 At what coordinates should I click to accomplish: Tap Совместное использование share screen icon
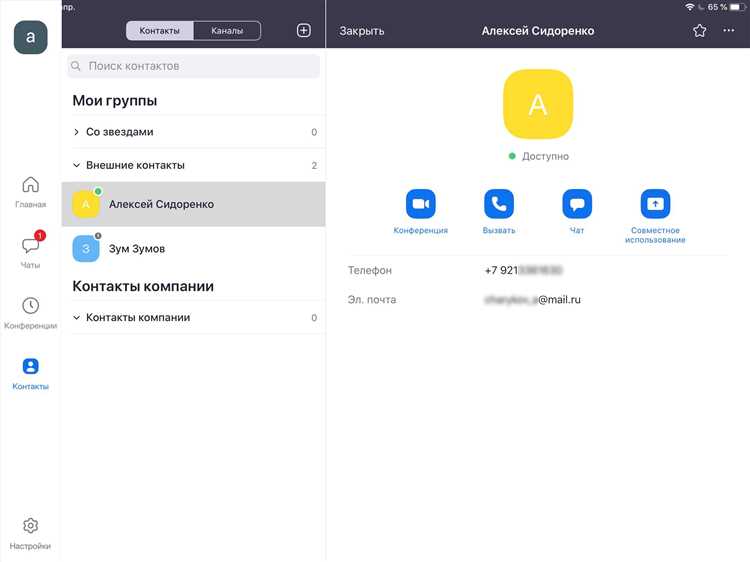pos(655,204)
